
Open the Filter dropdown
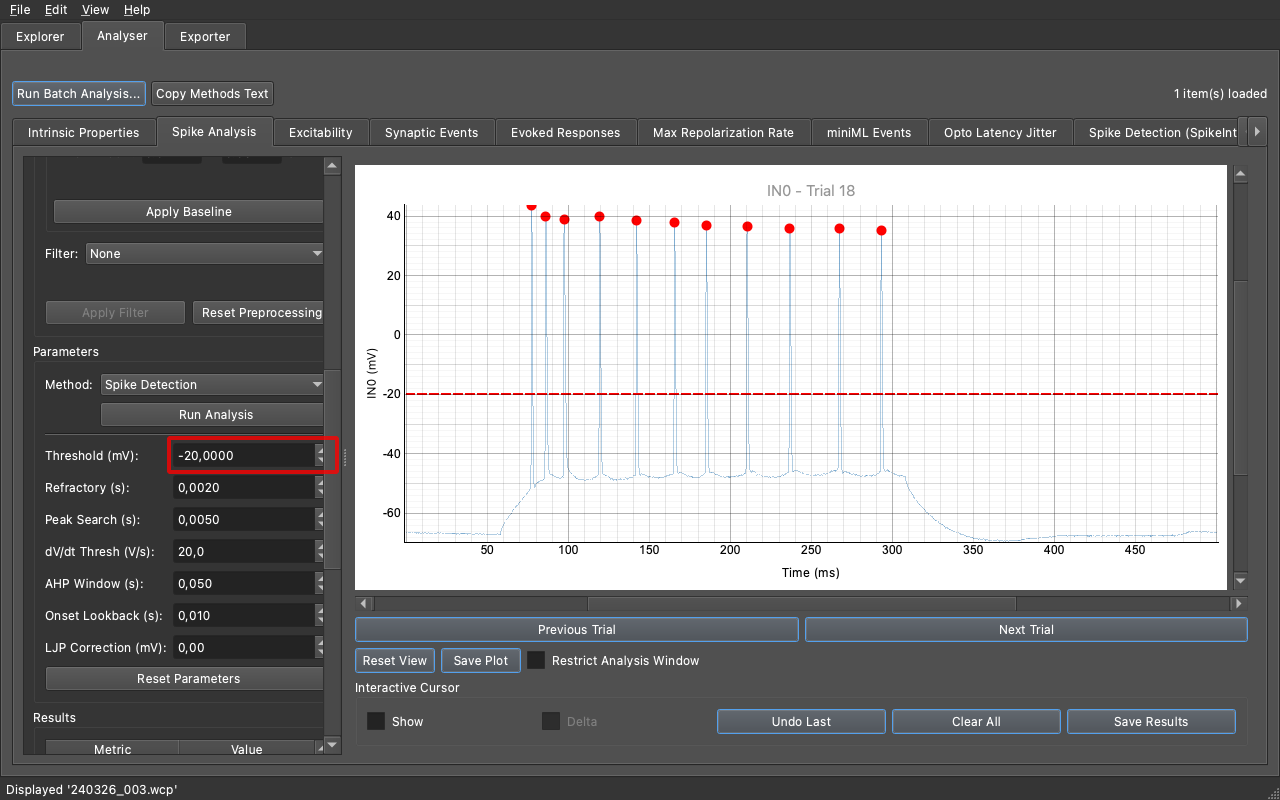[205, 254]
